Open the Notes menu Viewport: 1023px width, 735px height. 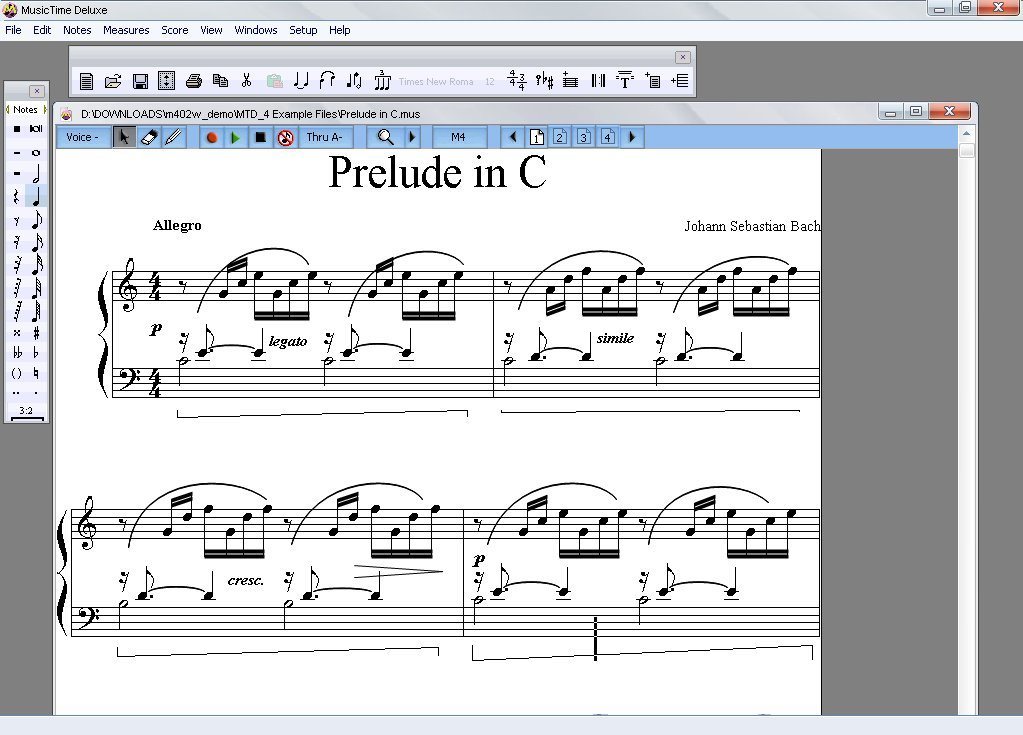tap(77, 30)
